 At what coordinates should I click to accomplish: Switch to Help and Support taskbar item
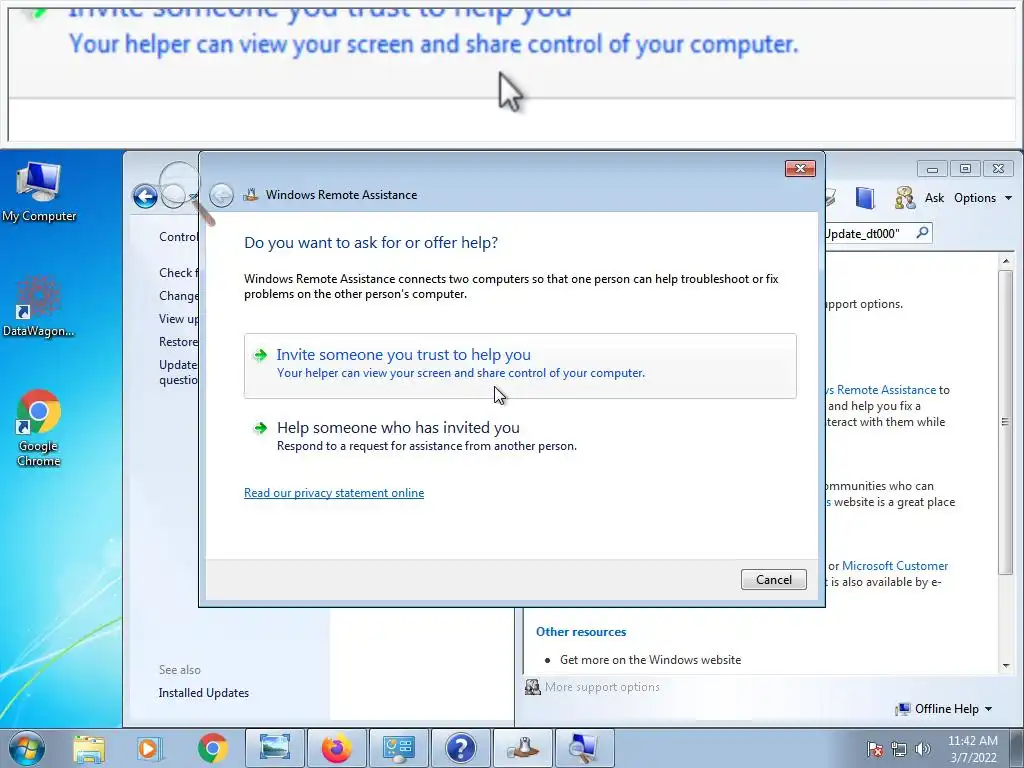pos(460,748)
